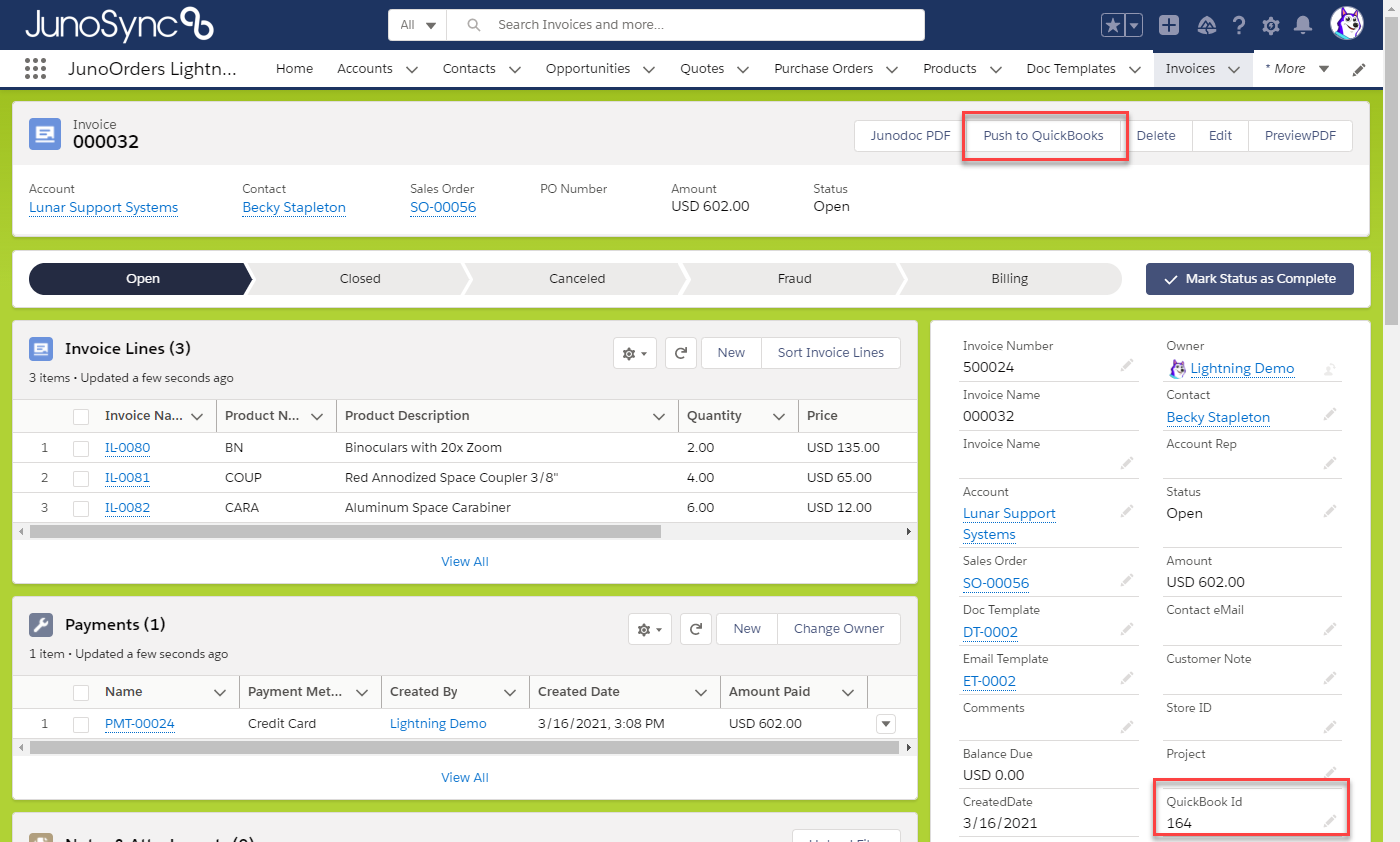Click the JunoSync logo
This screenshot has width=1400, height=842.
(120, 25)
